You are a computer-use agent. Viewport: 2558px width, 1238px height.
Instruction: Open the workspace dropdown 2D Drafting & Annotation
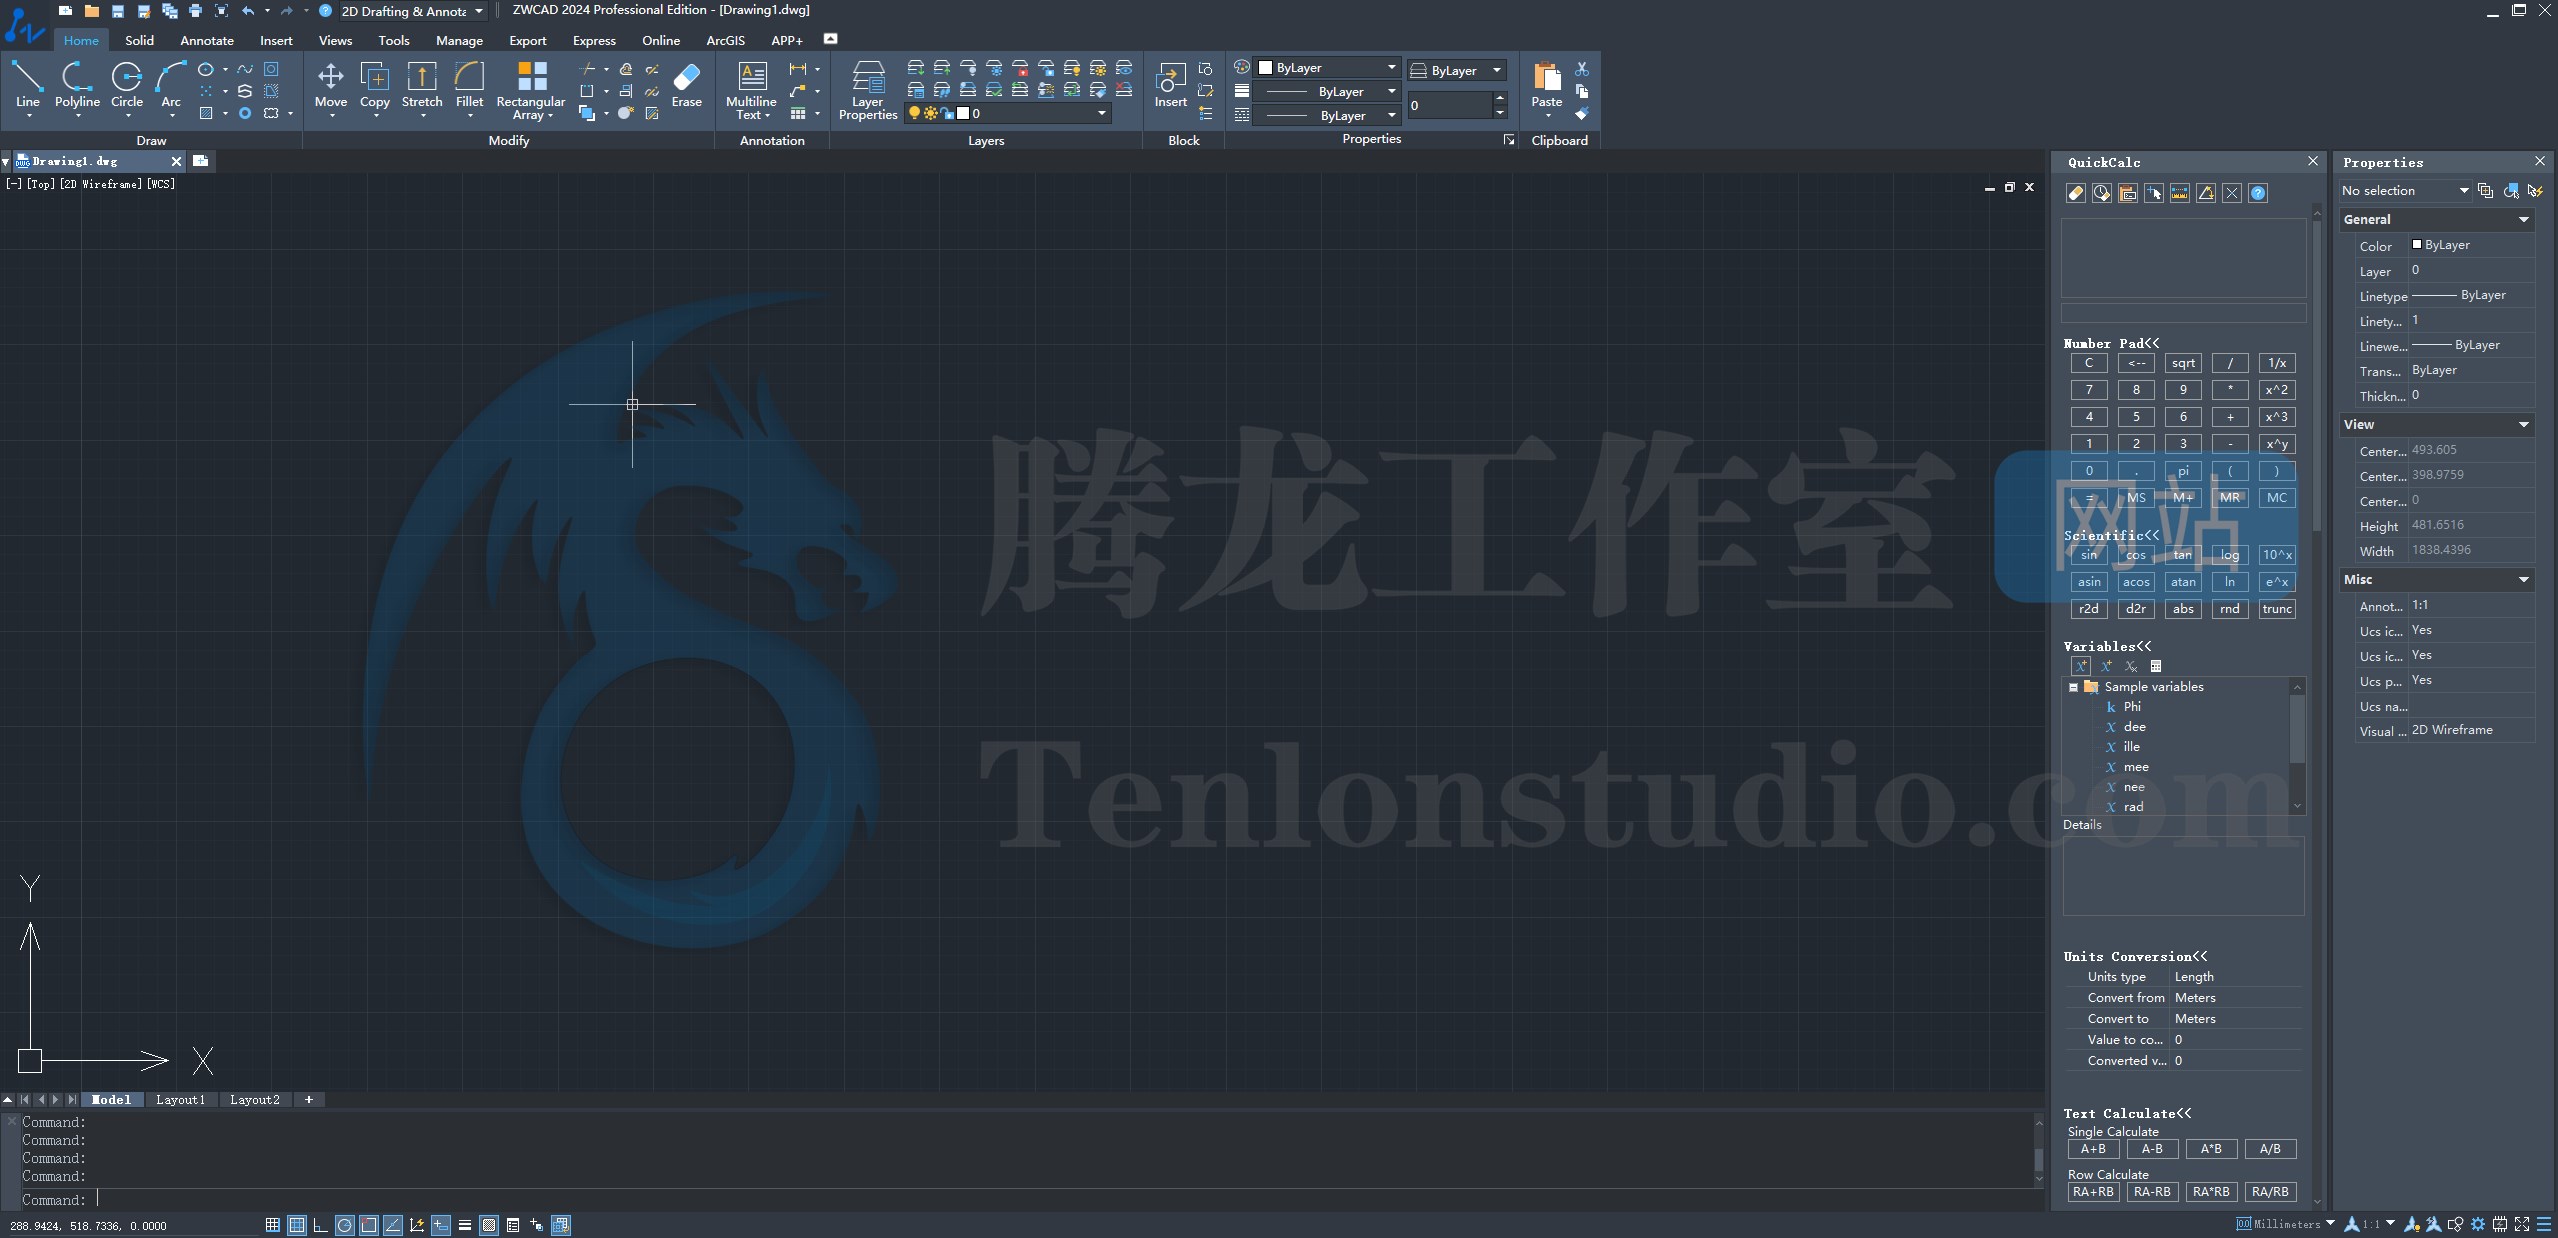[412, 11]
